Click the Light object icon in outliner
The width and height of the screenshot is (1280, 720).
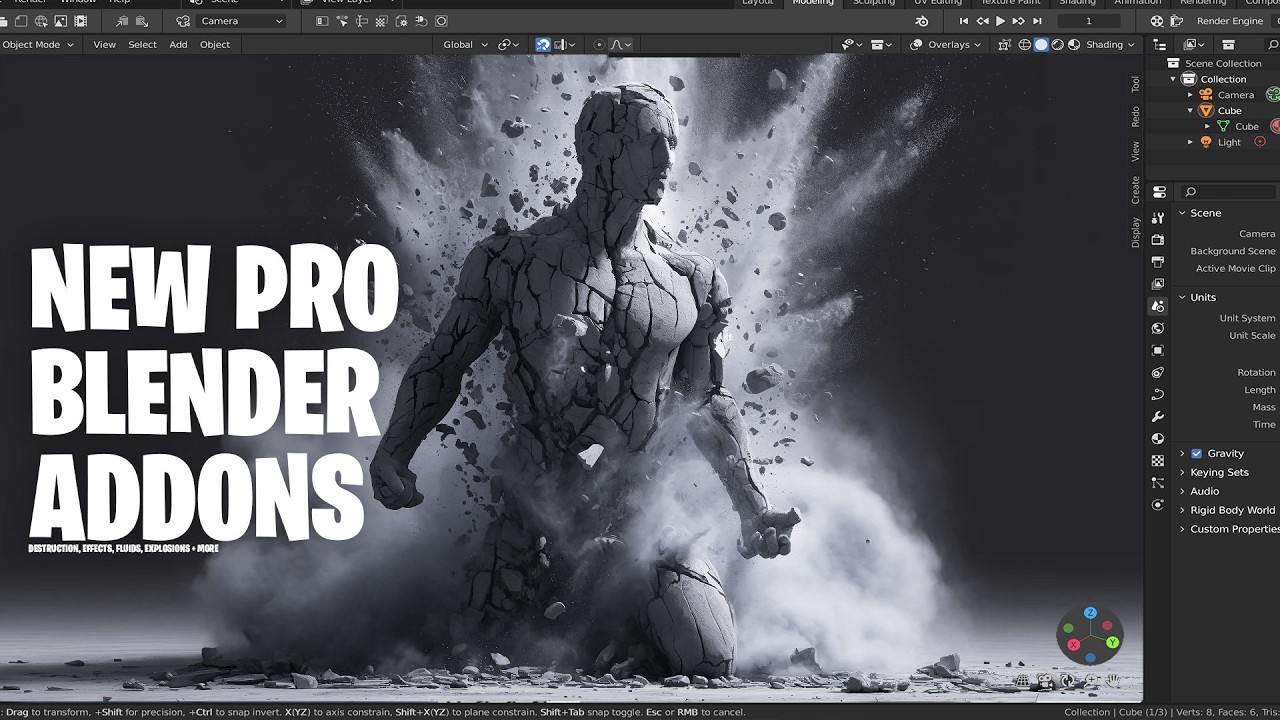tap(1206, 142)
